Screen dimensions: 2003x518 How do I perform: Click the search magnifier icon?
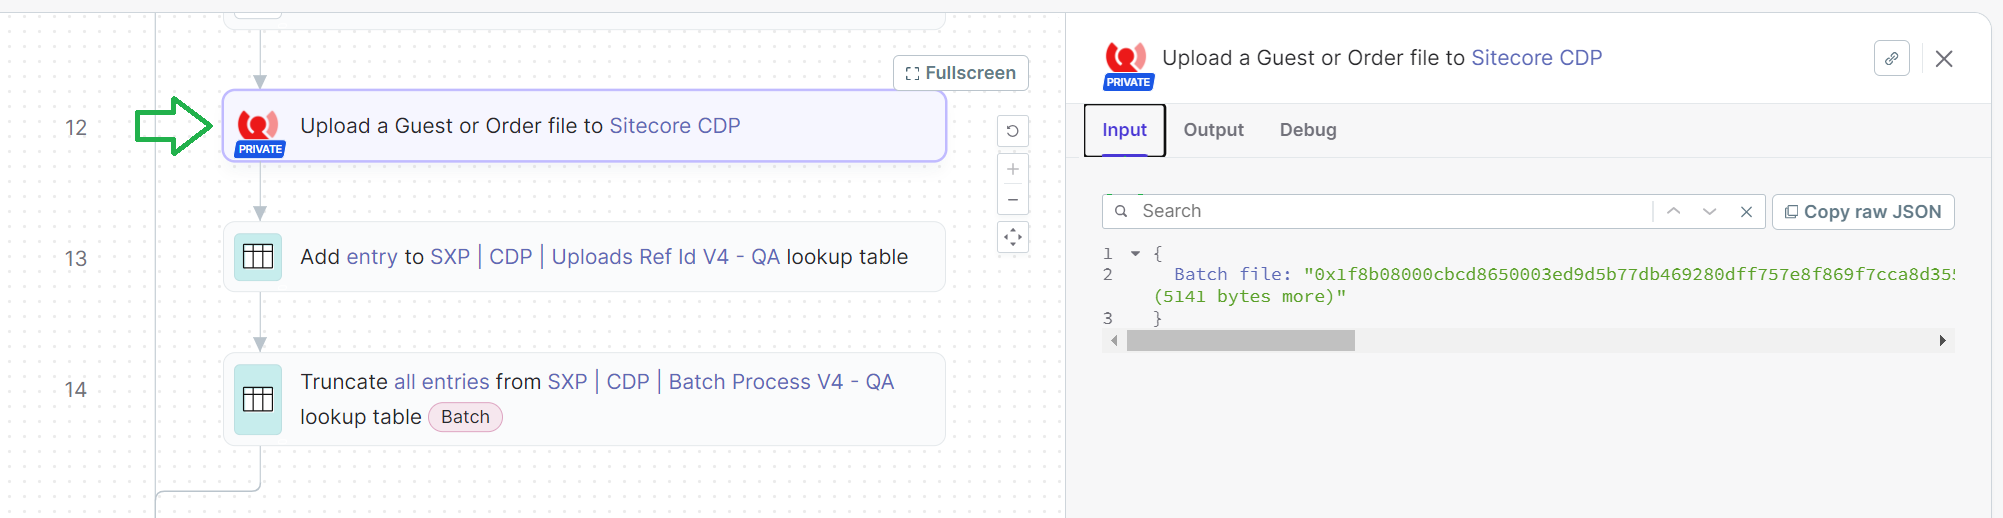[1121, 211]
